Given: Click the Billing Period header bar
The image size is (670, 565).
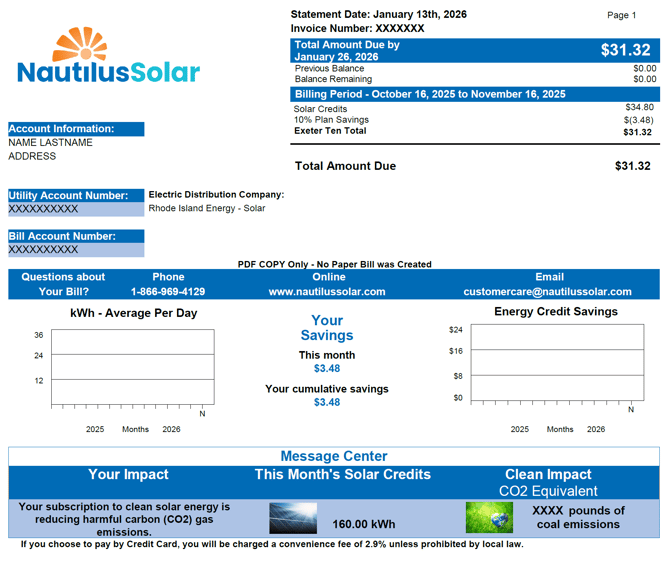Looking at the screenshot, I should click(475, 94).
